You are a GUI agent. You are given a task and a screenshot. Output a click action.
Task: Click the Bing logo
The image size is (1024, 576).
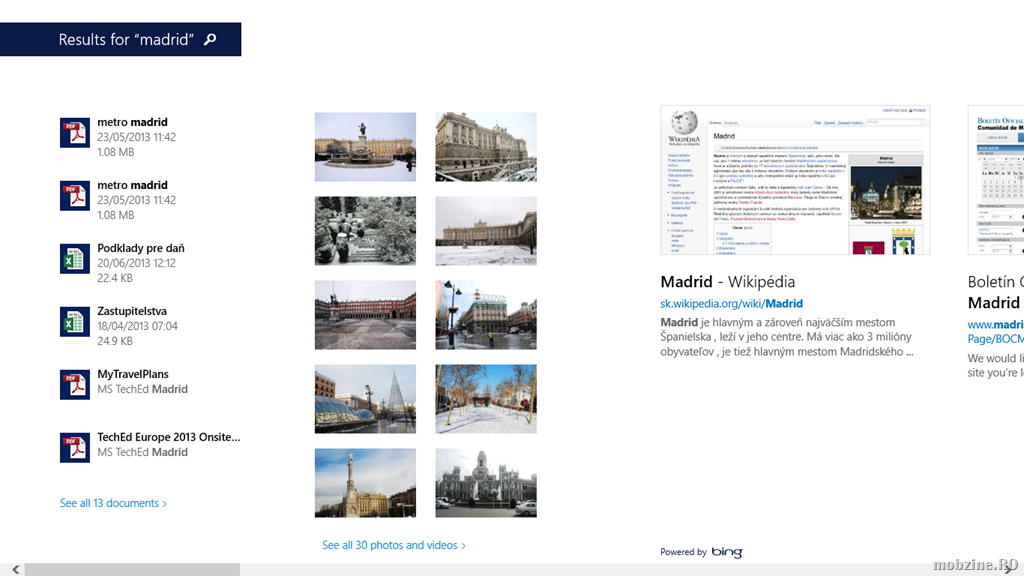(726, 552)
